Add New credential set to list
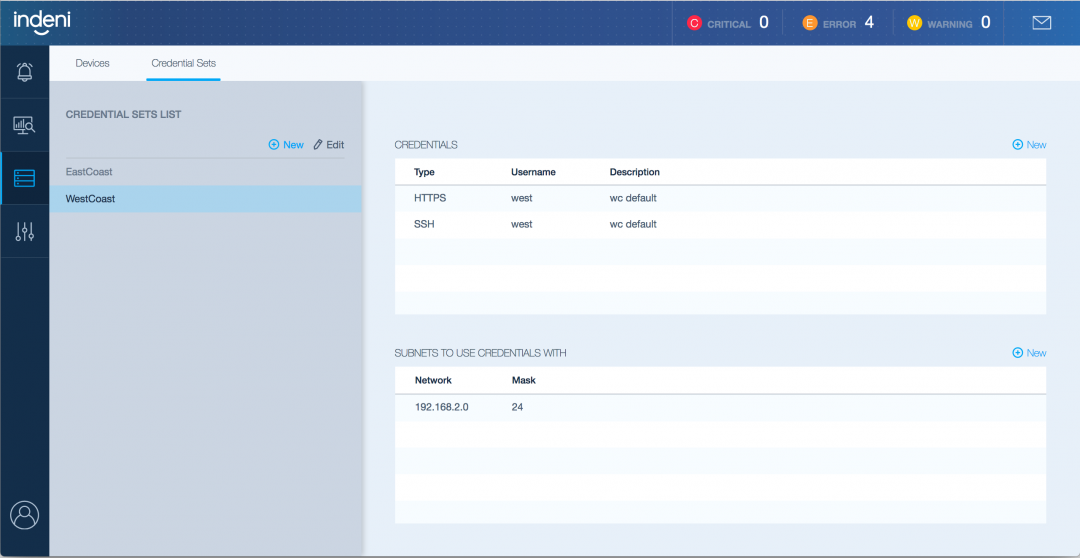 pyautogui.click(x=286, y=145)
